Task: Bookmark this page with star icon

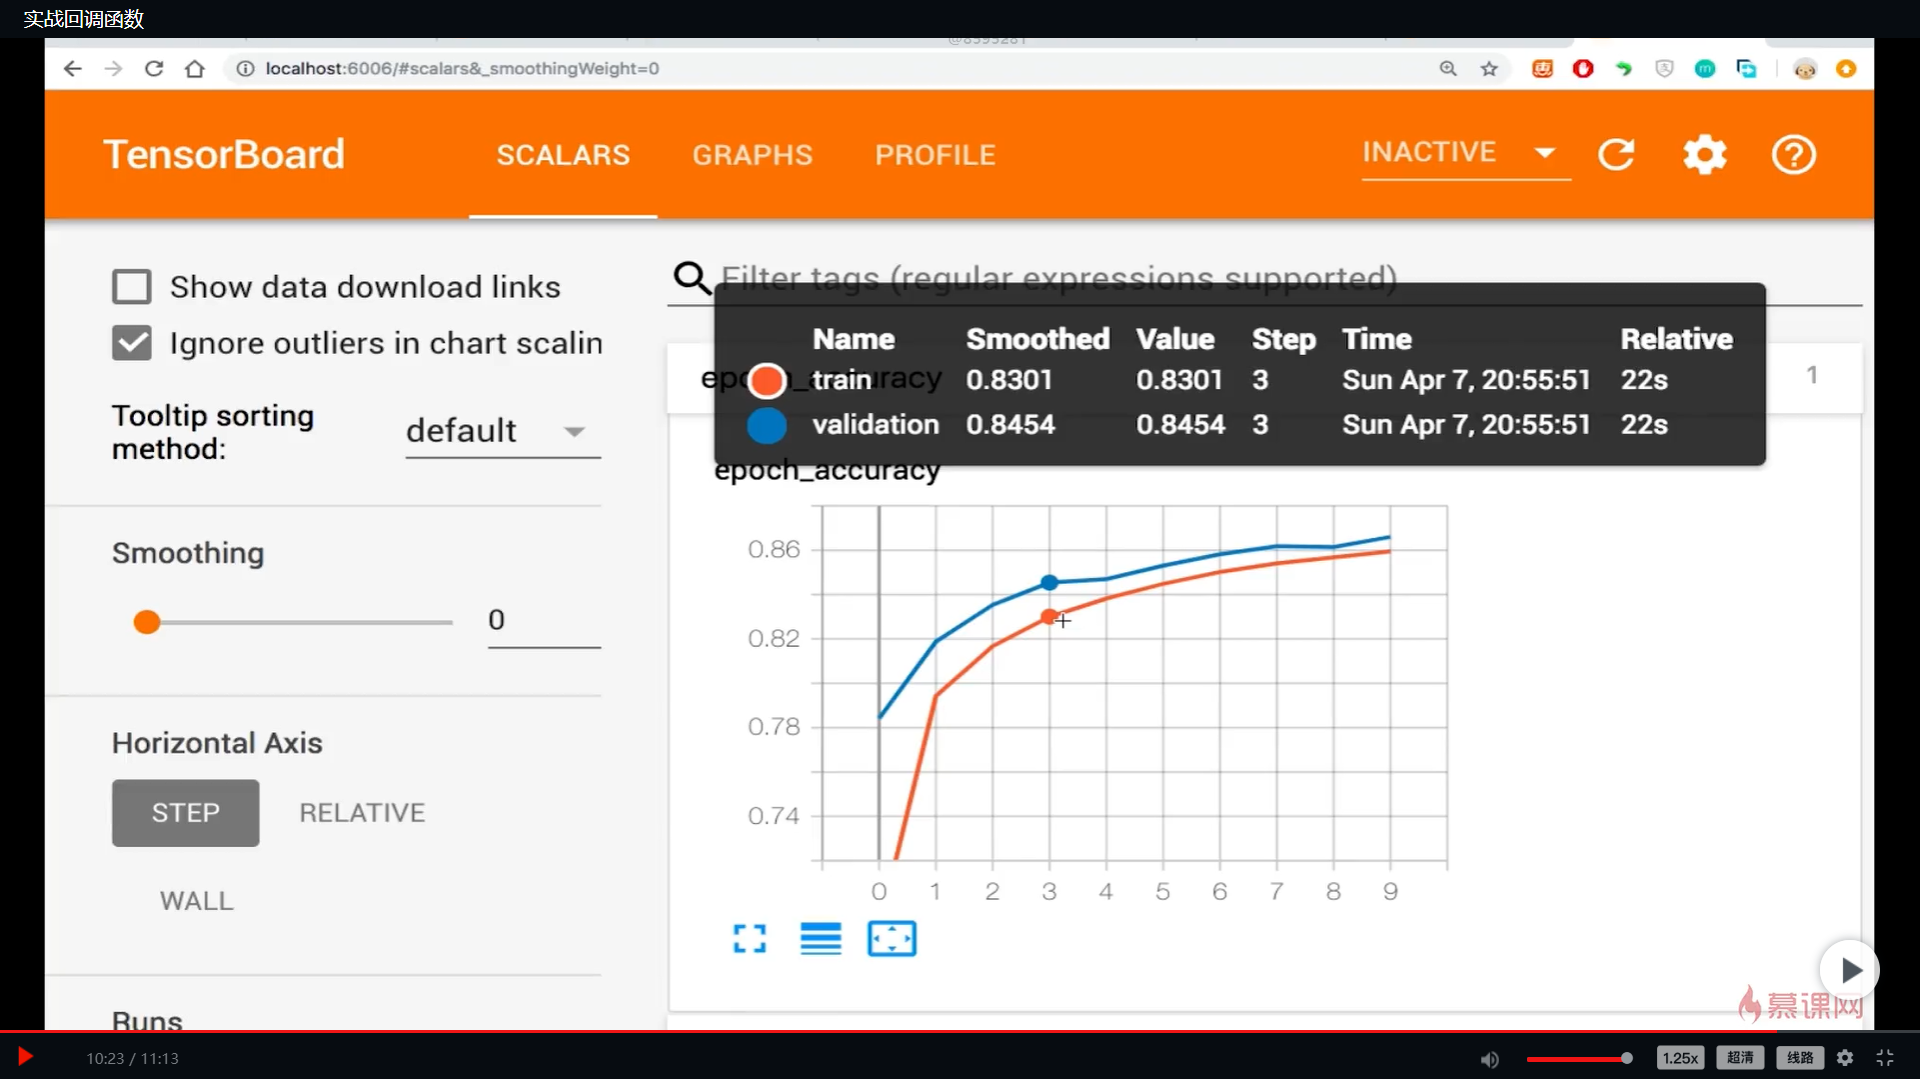Action: pyautogui.click(x=1489, y=68)
